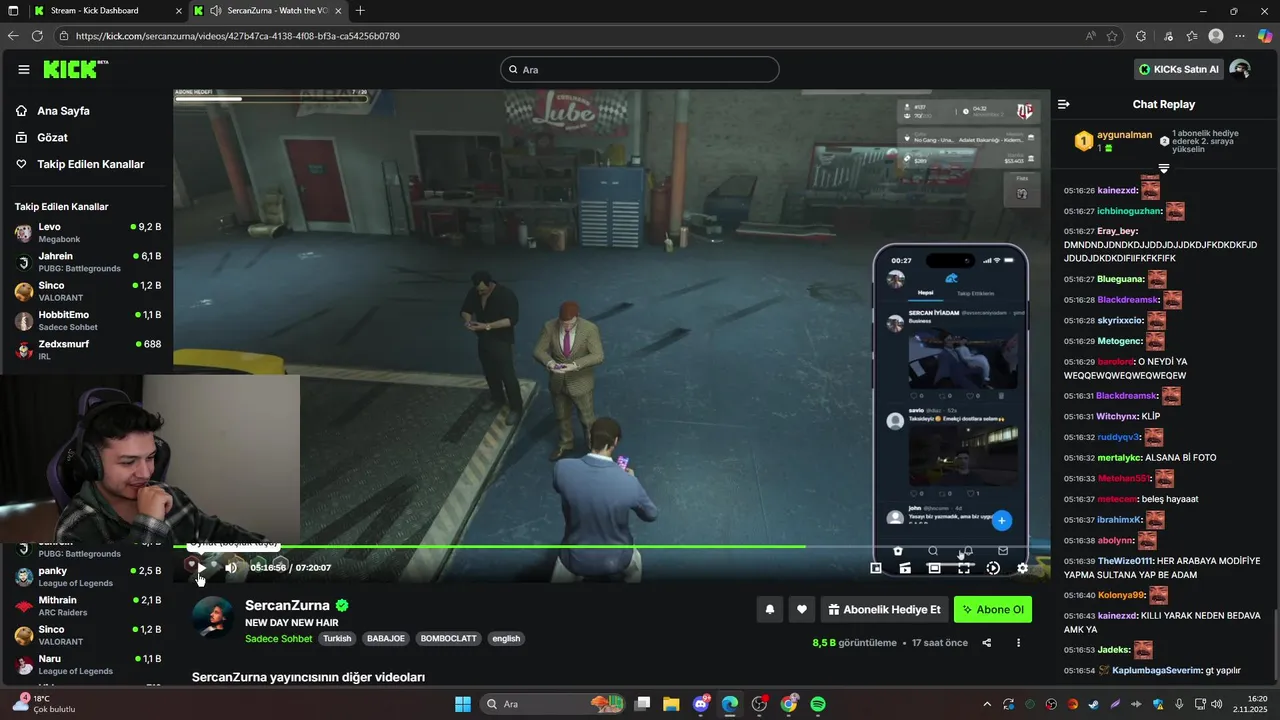Click the browser address bar URL
This screenshot has width=1280, height=720.
[238, 36]
